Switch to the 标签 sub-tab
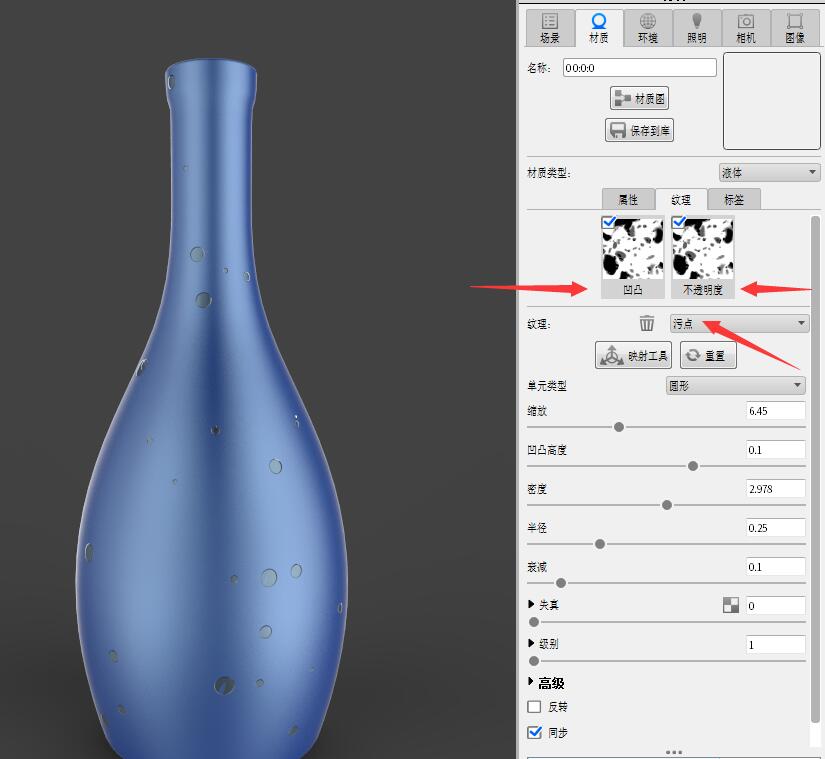The height and width of the screenshot is (759, 825). pos(734,199)
